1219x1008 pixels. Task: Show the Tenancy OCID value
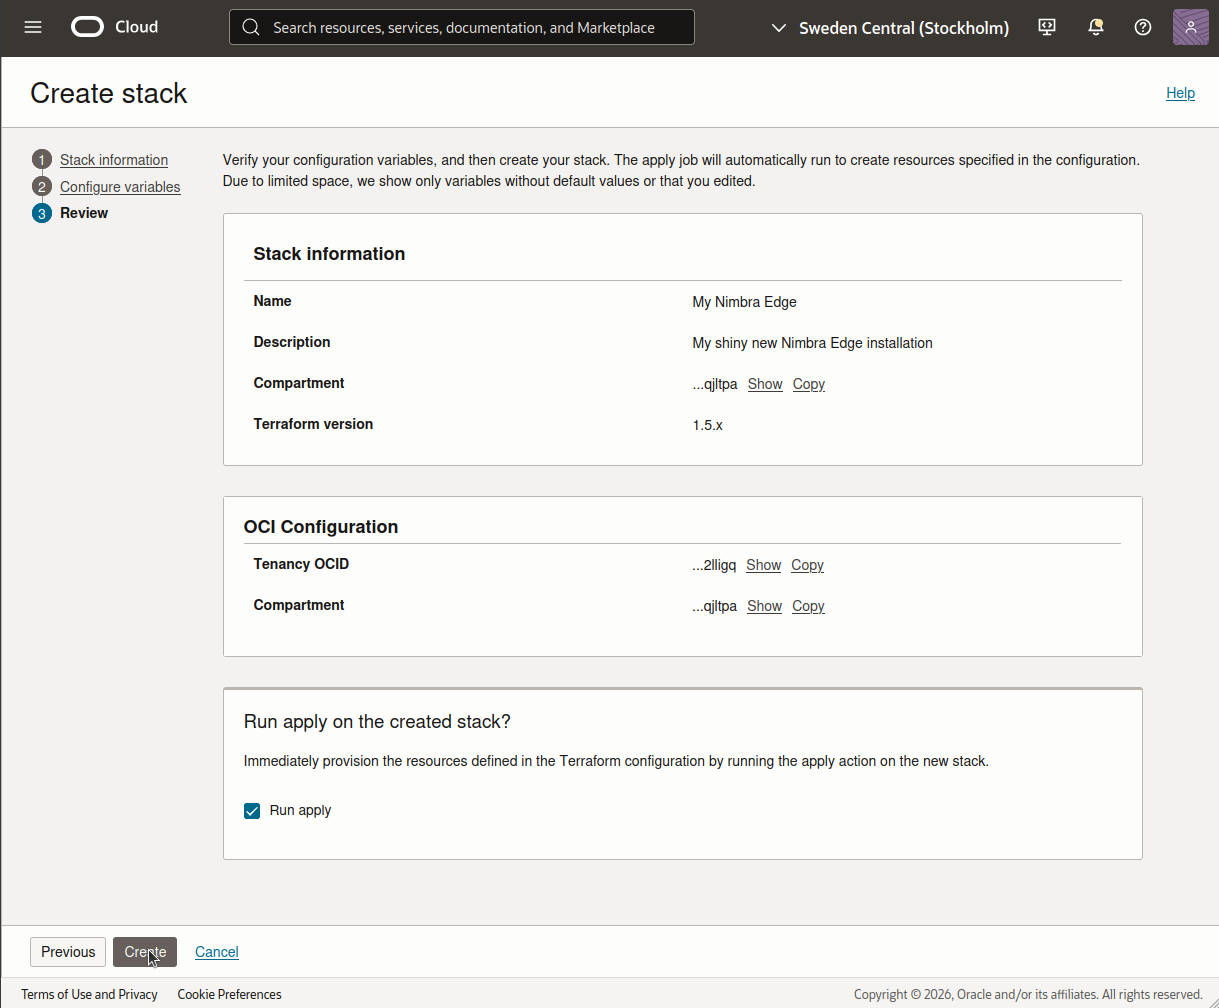coord(763,565)
